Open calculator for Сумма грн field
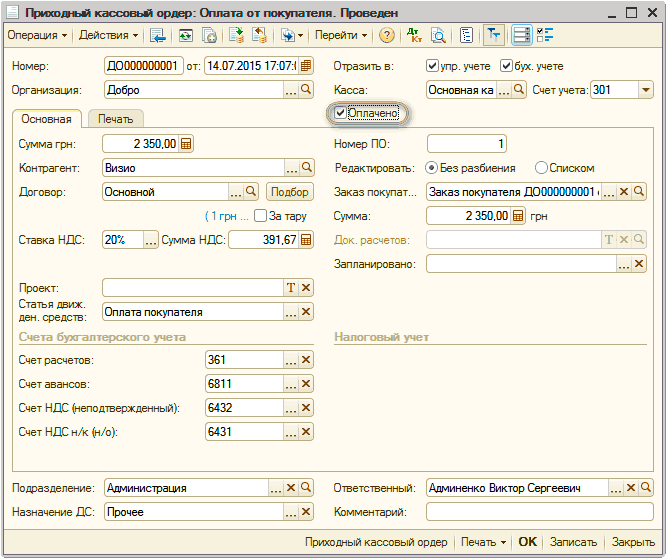 tap(187, 144)
